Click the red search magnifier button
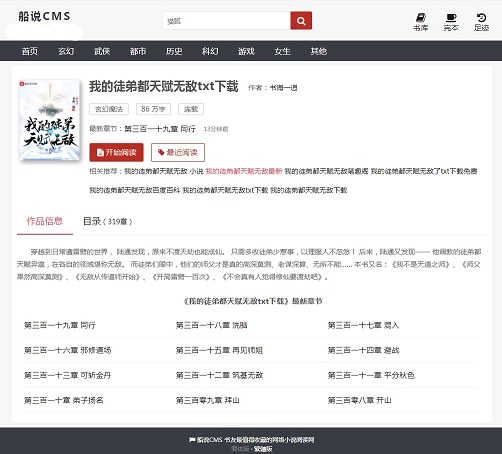Image resolution: width=502 pixels, height=454 pixels. click(301, 21)
